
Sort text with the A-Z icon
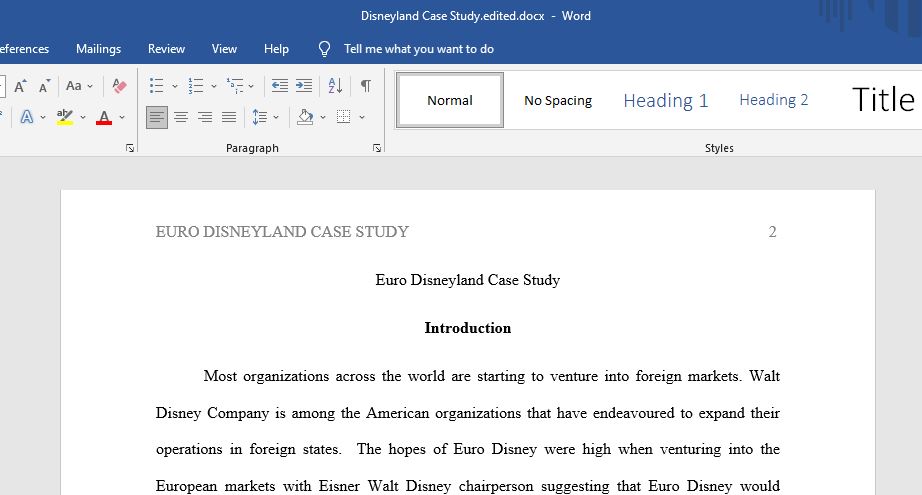click(x=335, y=86)
